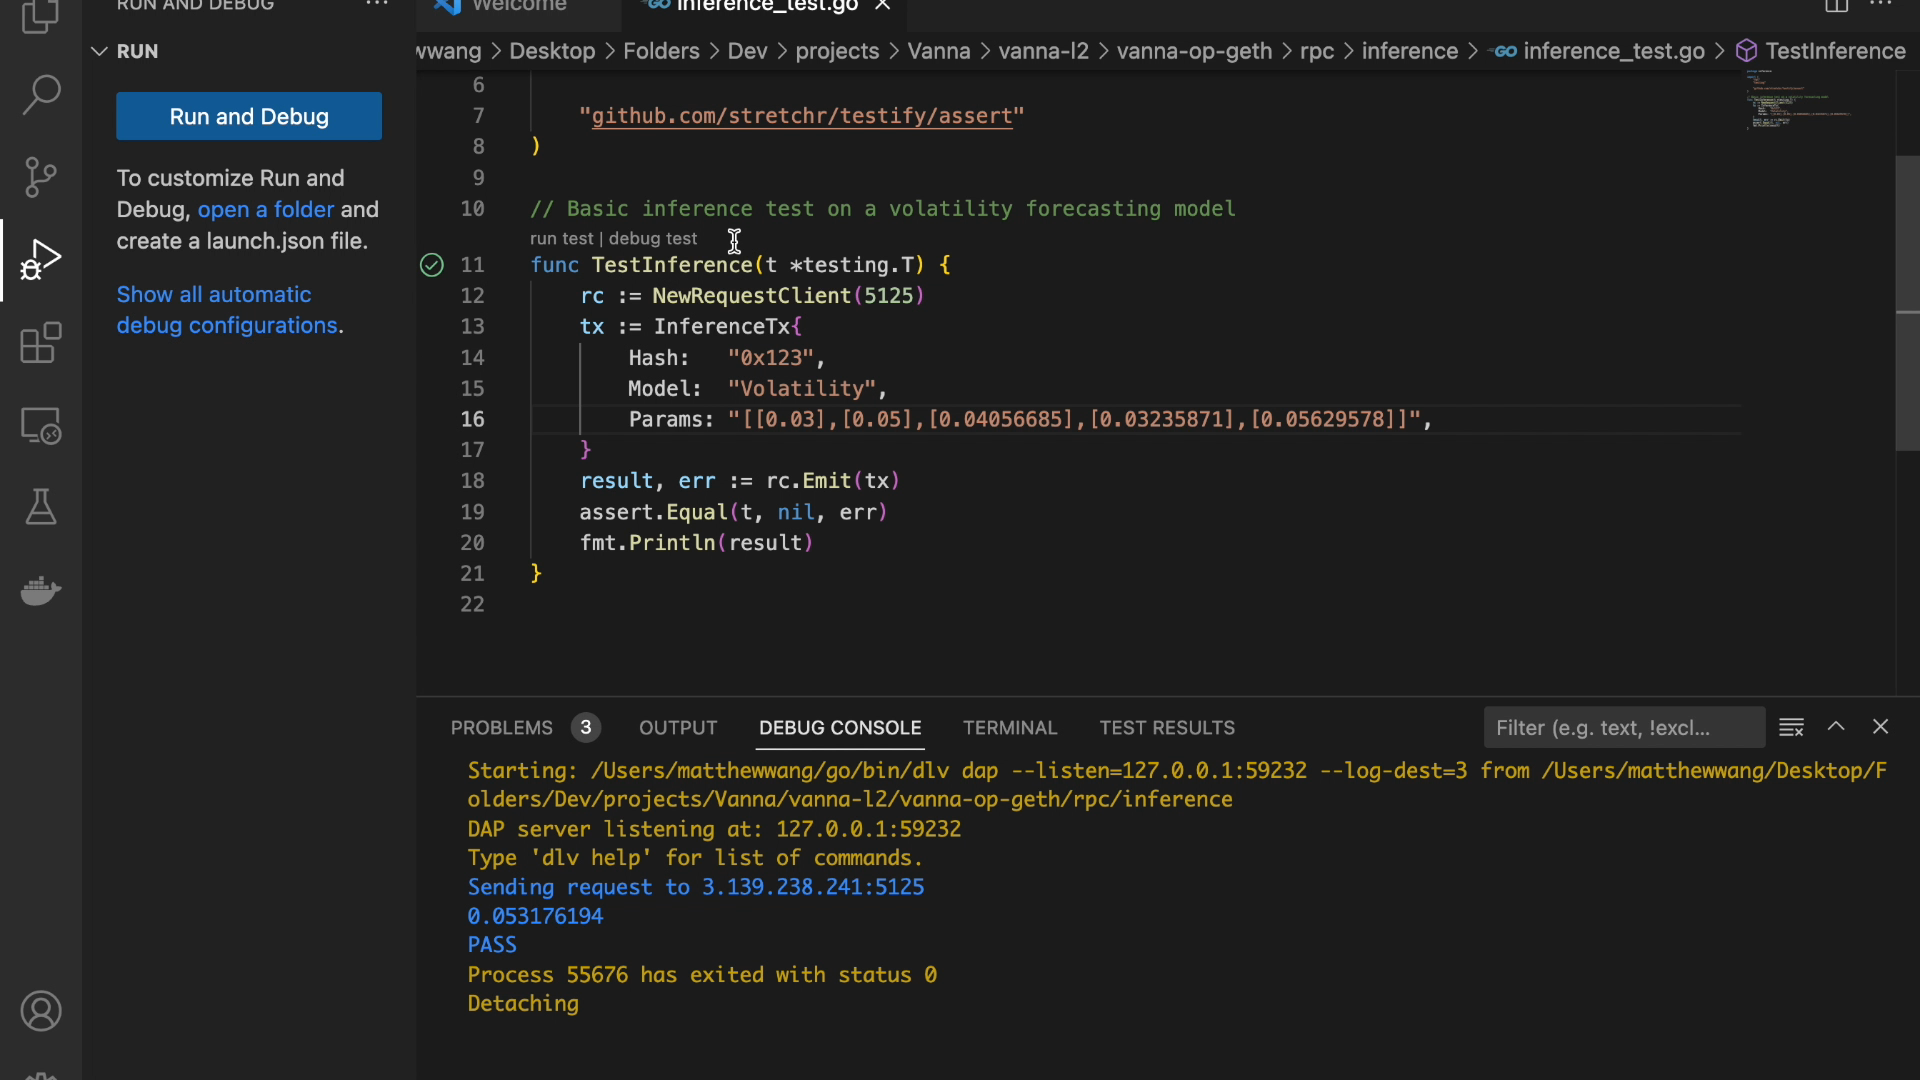Maximize the bottom panel size
The width and height of the screenshot is (1920, 1080).
pos(1836,727)
